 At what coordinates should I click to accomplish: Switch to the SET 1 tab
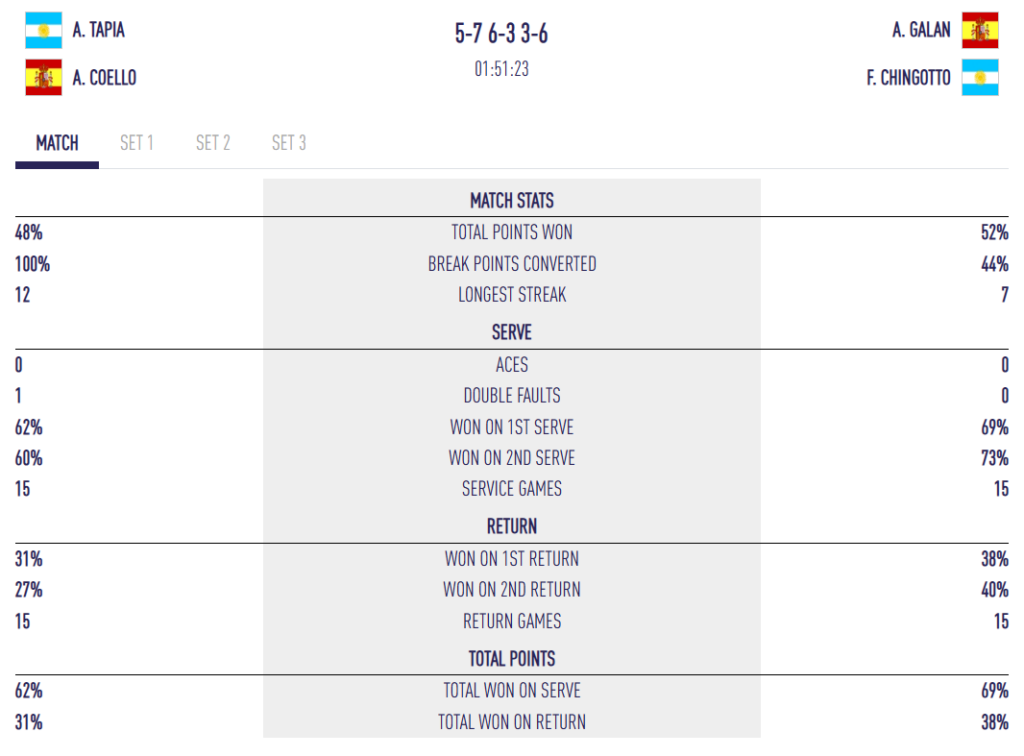point(137,143)
